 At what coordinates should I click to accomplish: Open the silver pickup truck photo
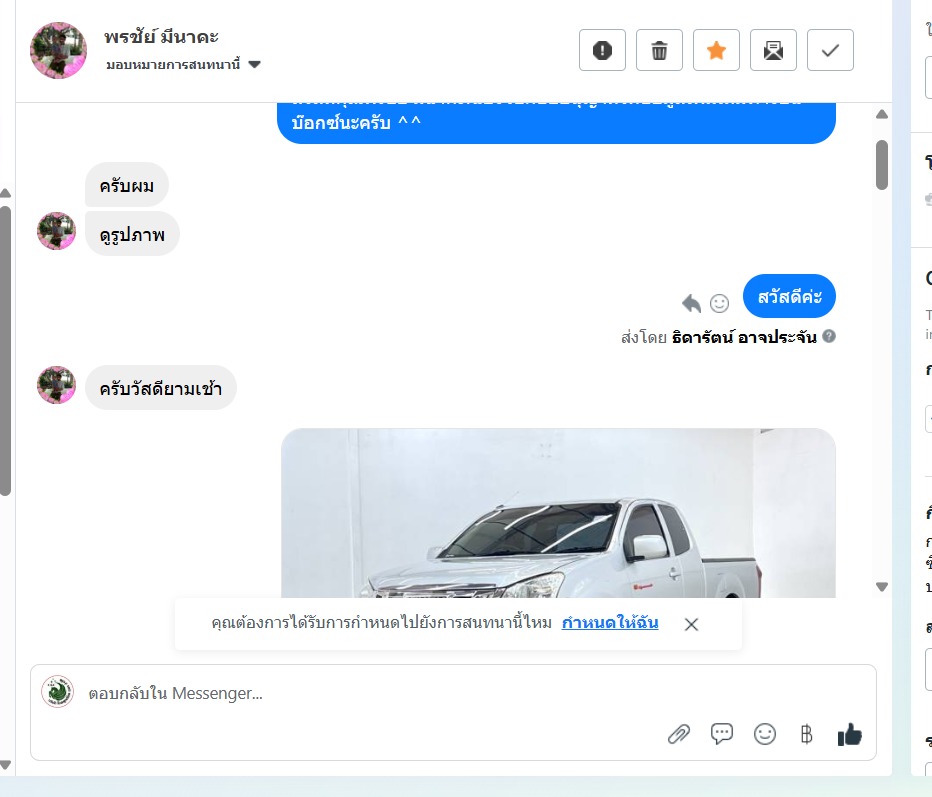[x=558, y=513]
